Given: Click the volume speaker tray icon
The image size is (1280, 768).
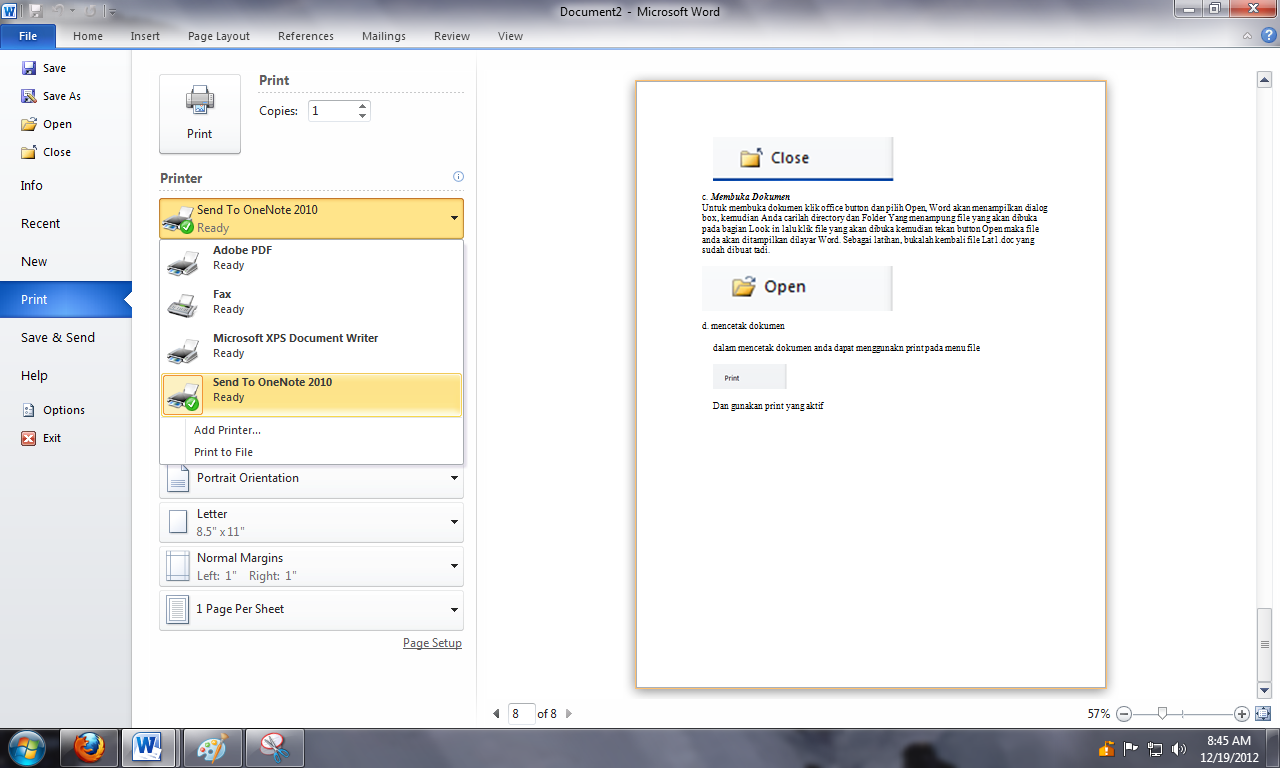Looking at the screenshot, I should tap(1178, 748).
